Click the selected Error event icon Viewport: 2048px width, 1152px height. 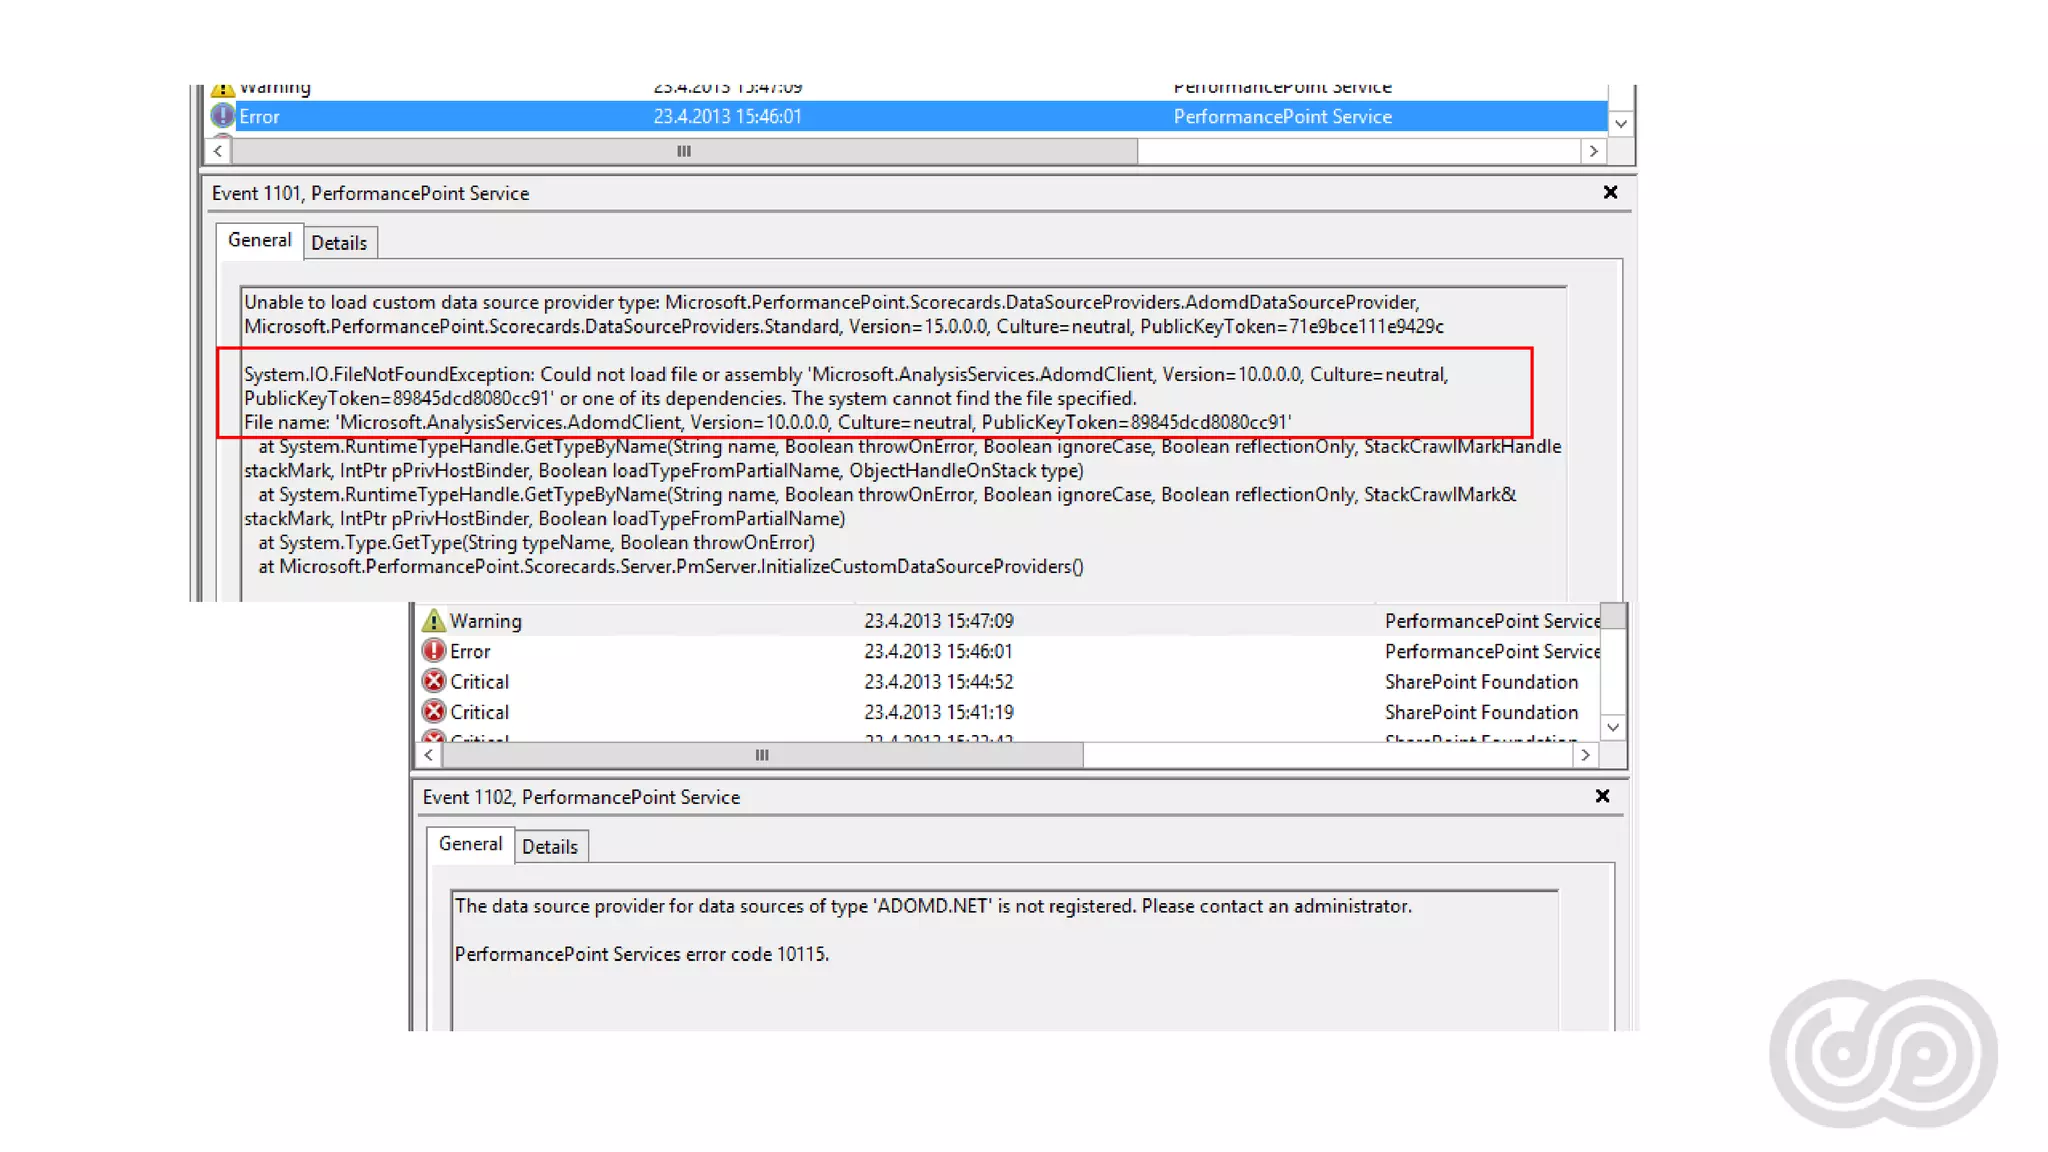222,116
